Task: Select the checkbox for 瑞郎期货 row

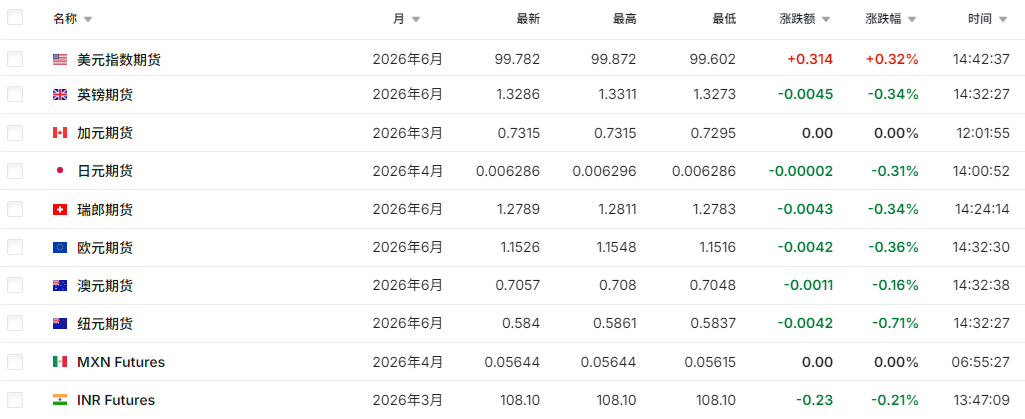Action: click(x=15, y=210)
